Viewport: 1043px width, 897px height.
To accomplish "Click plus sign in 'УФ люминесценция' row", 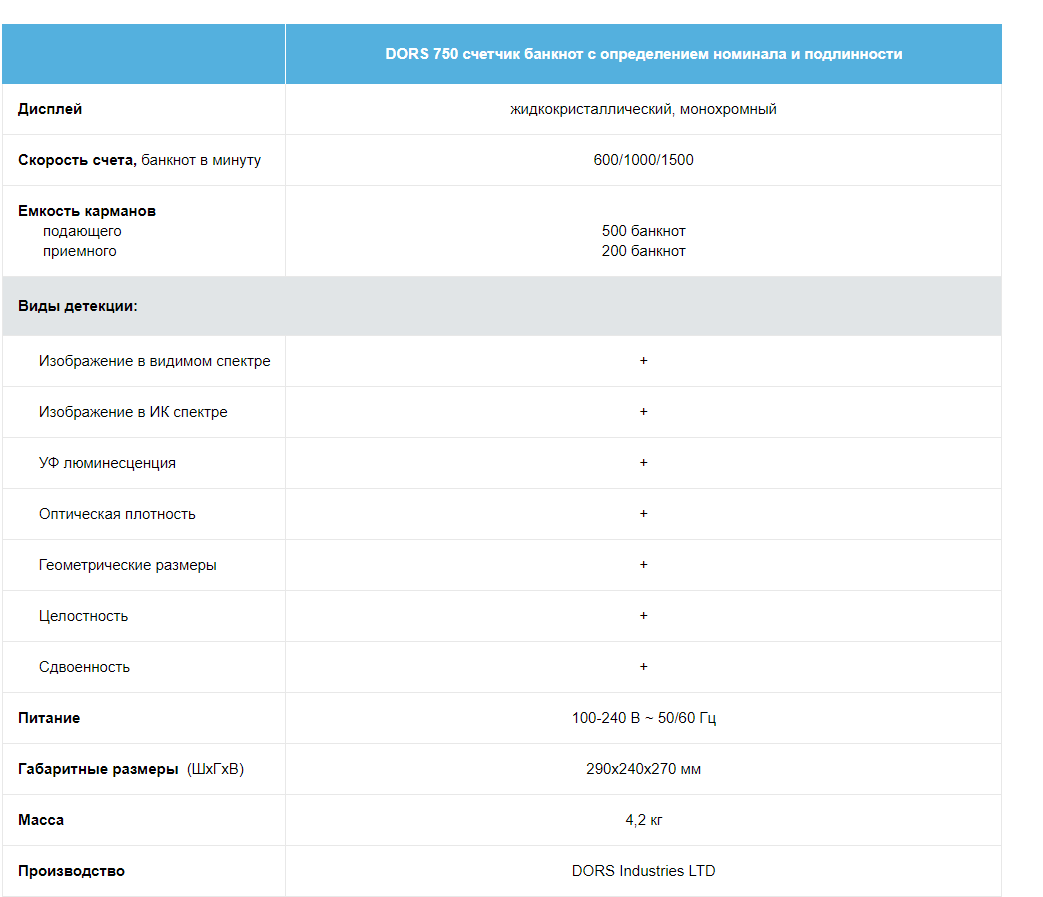I will click(x=643, y=462).
